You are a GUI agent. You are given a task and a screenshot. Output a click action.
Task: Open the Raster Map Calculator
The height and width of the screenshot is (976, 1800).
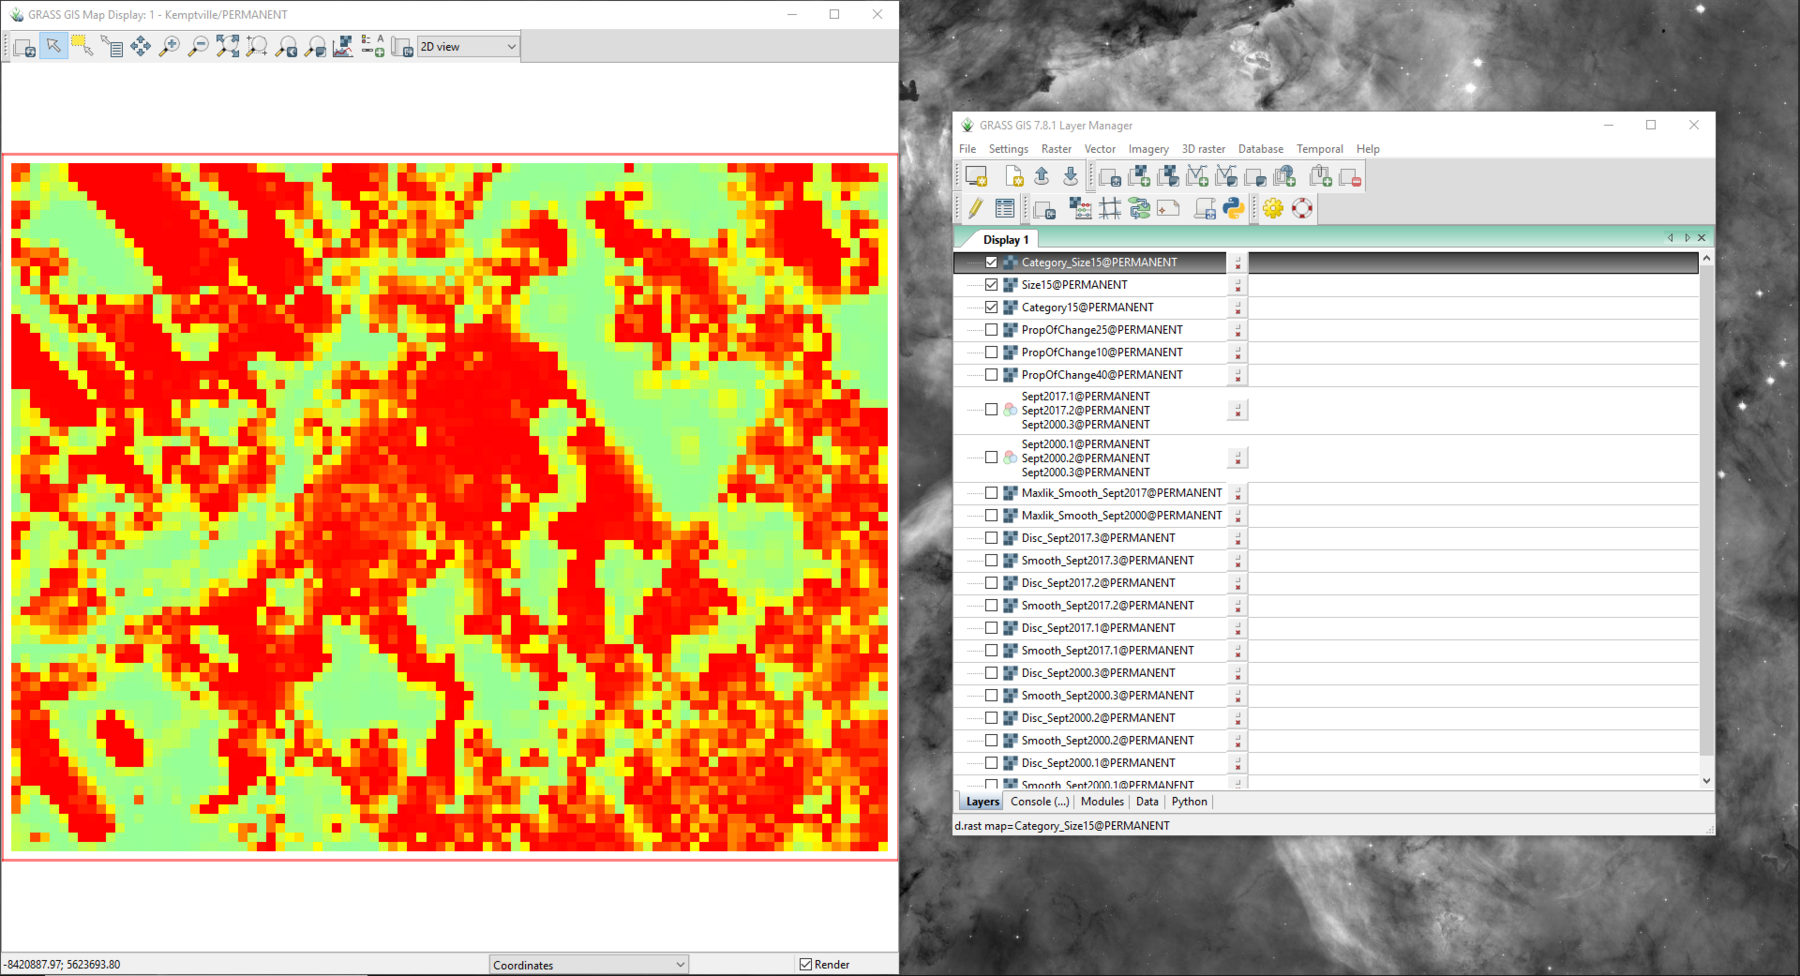(x=1080, y=208)
